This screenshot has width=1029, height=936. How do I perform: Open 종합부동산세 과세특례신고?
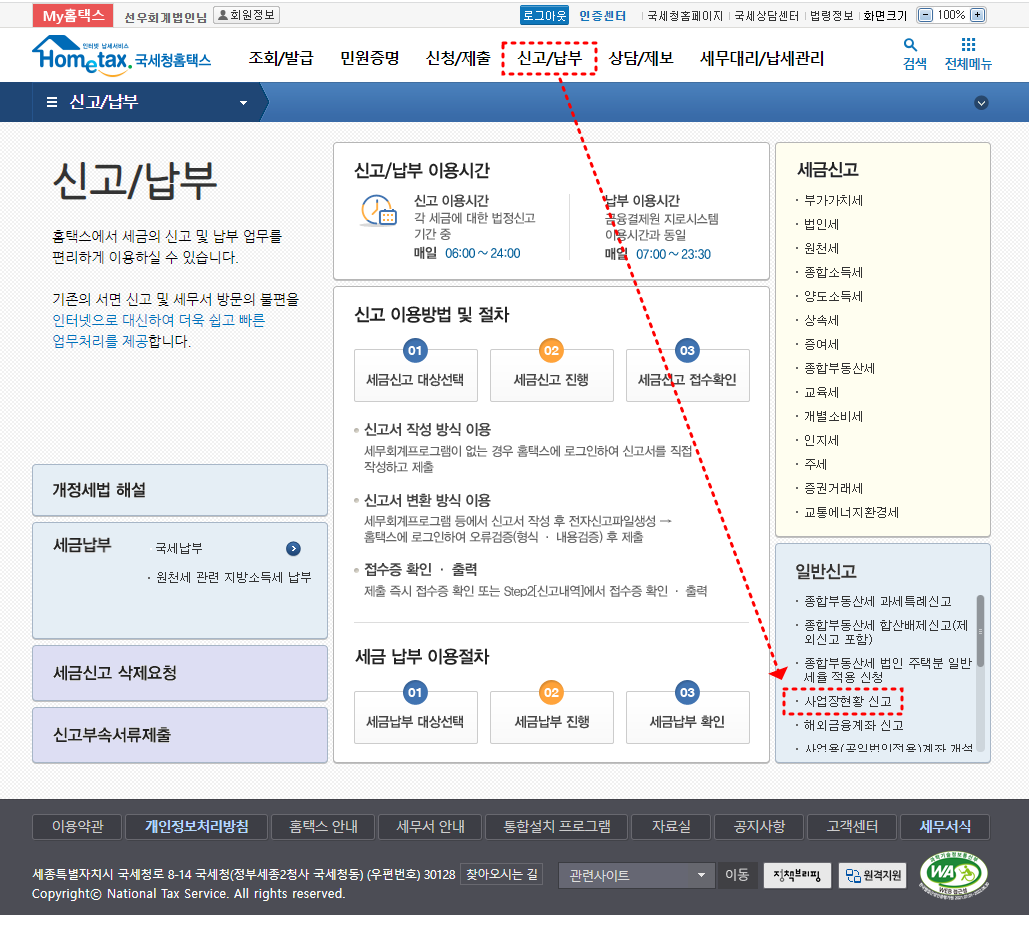click(877, 601)
